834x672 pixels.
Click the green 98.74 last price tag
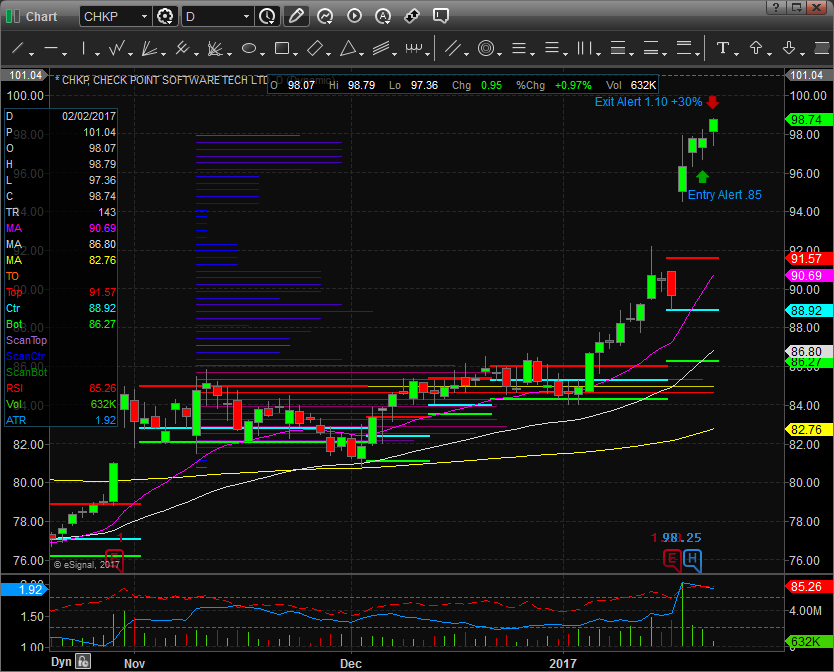pos(808,120)
